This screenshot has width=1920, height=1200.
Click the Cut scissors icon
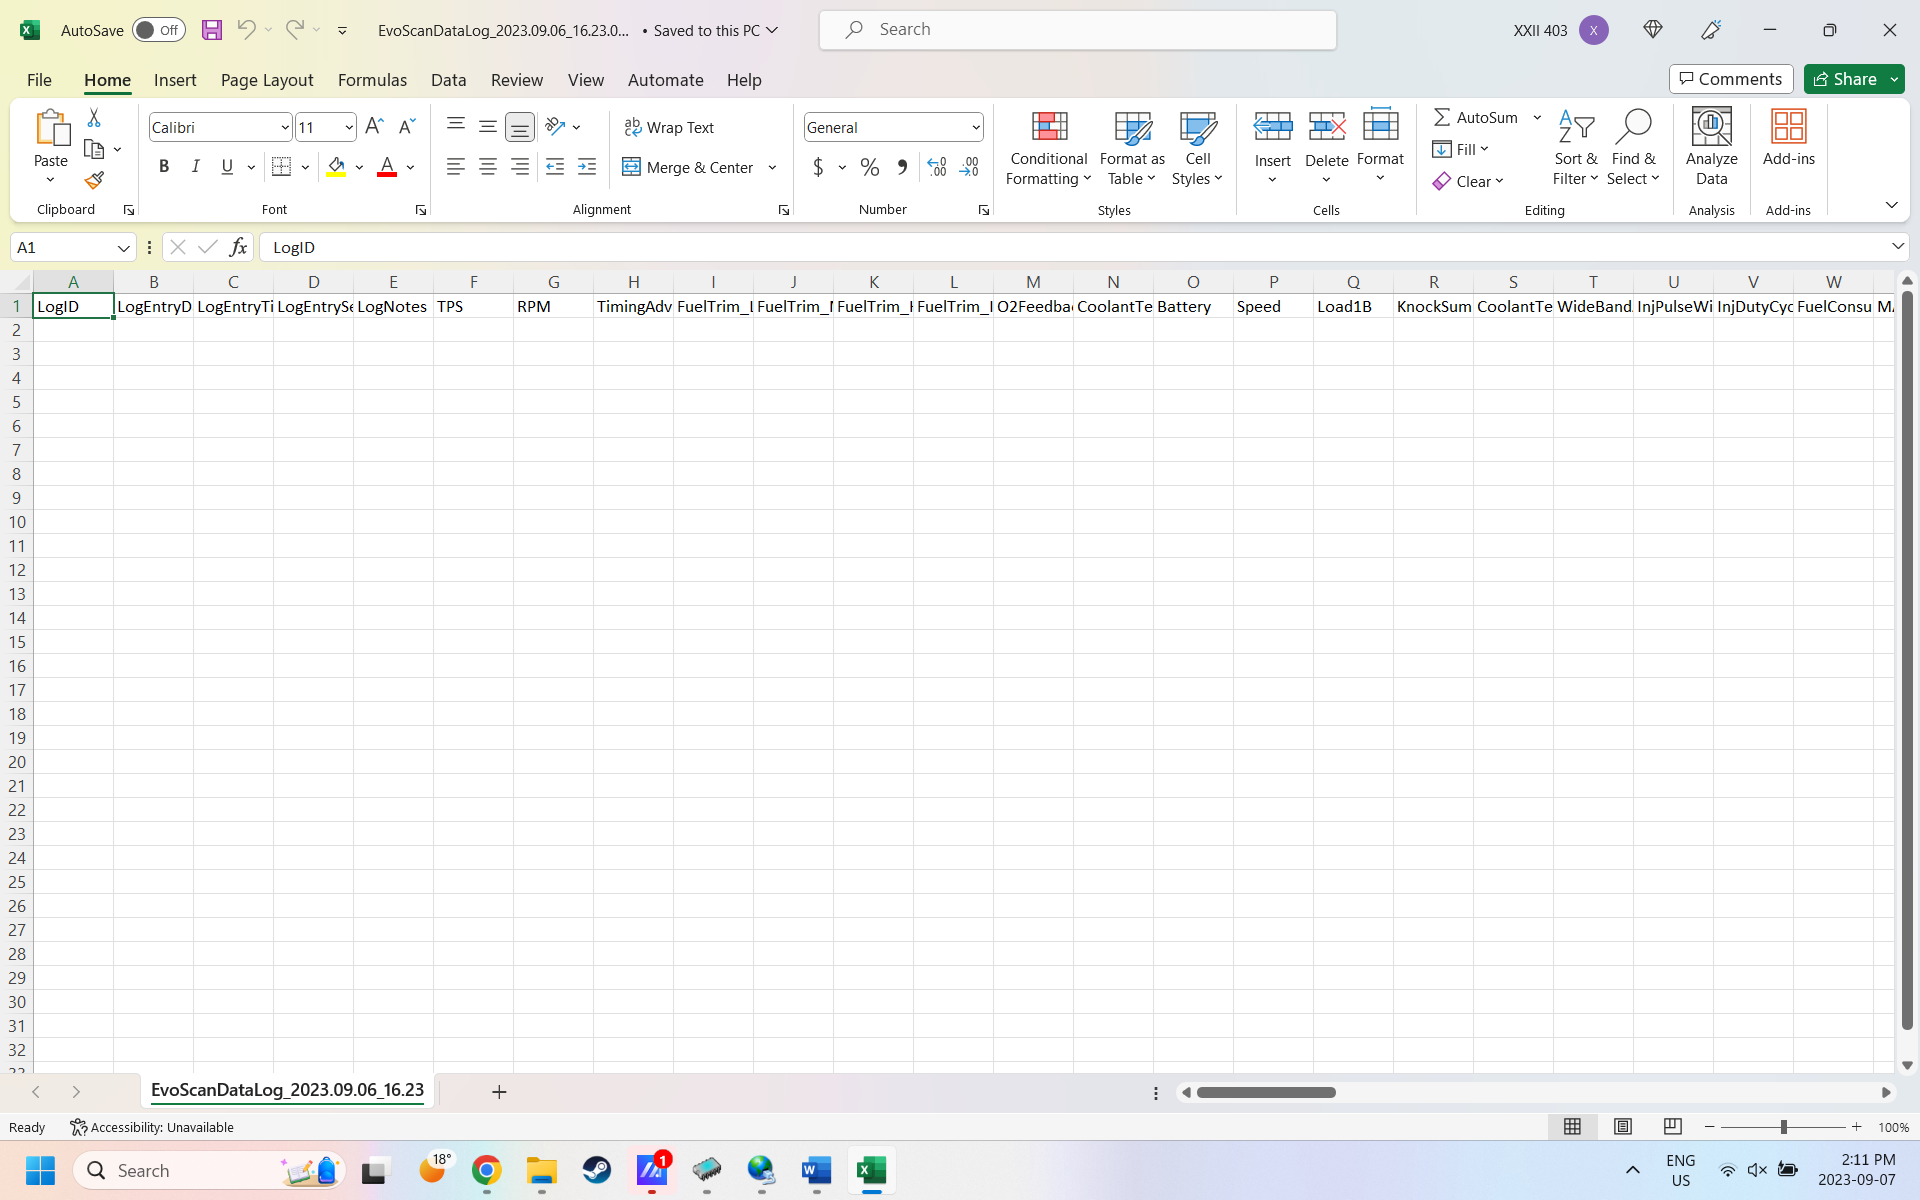[x=94, y=118]
